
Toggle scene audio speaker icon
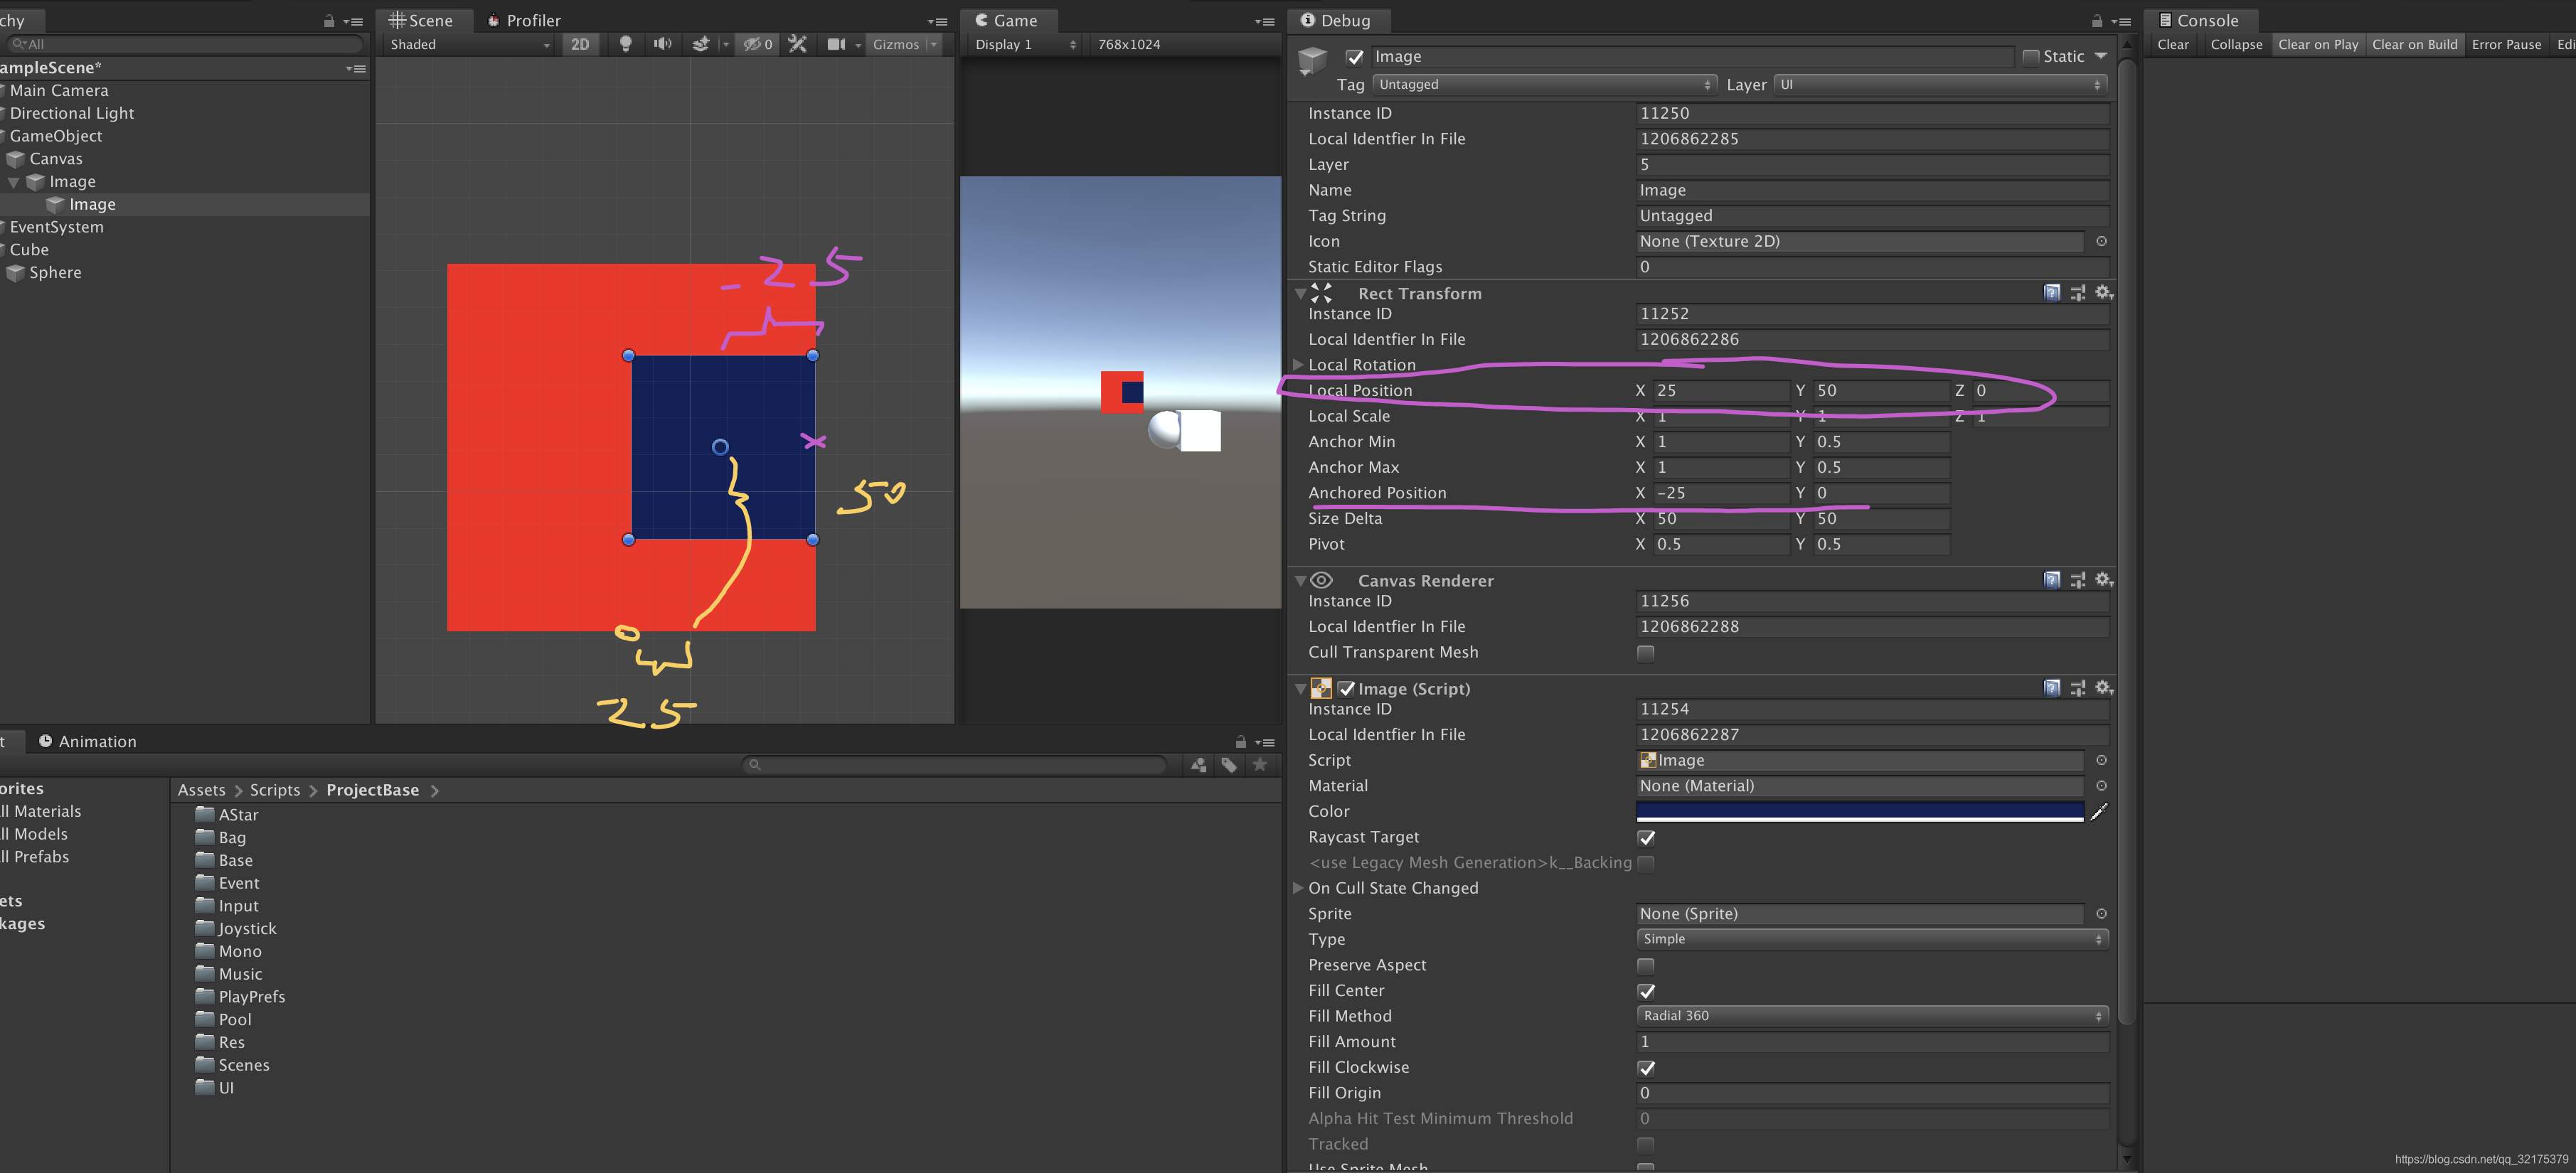pos(662,44)
